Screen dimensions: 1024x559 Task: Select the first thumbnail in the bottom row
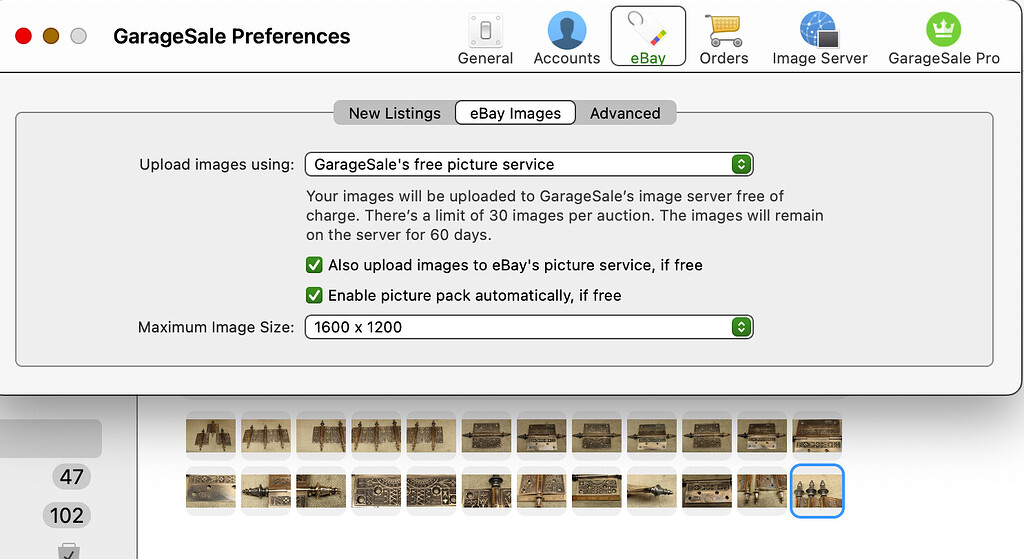click(211, 491)
